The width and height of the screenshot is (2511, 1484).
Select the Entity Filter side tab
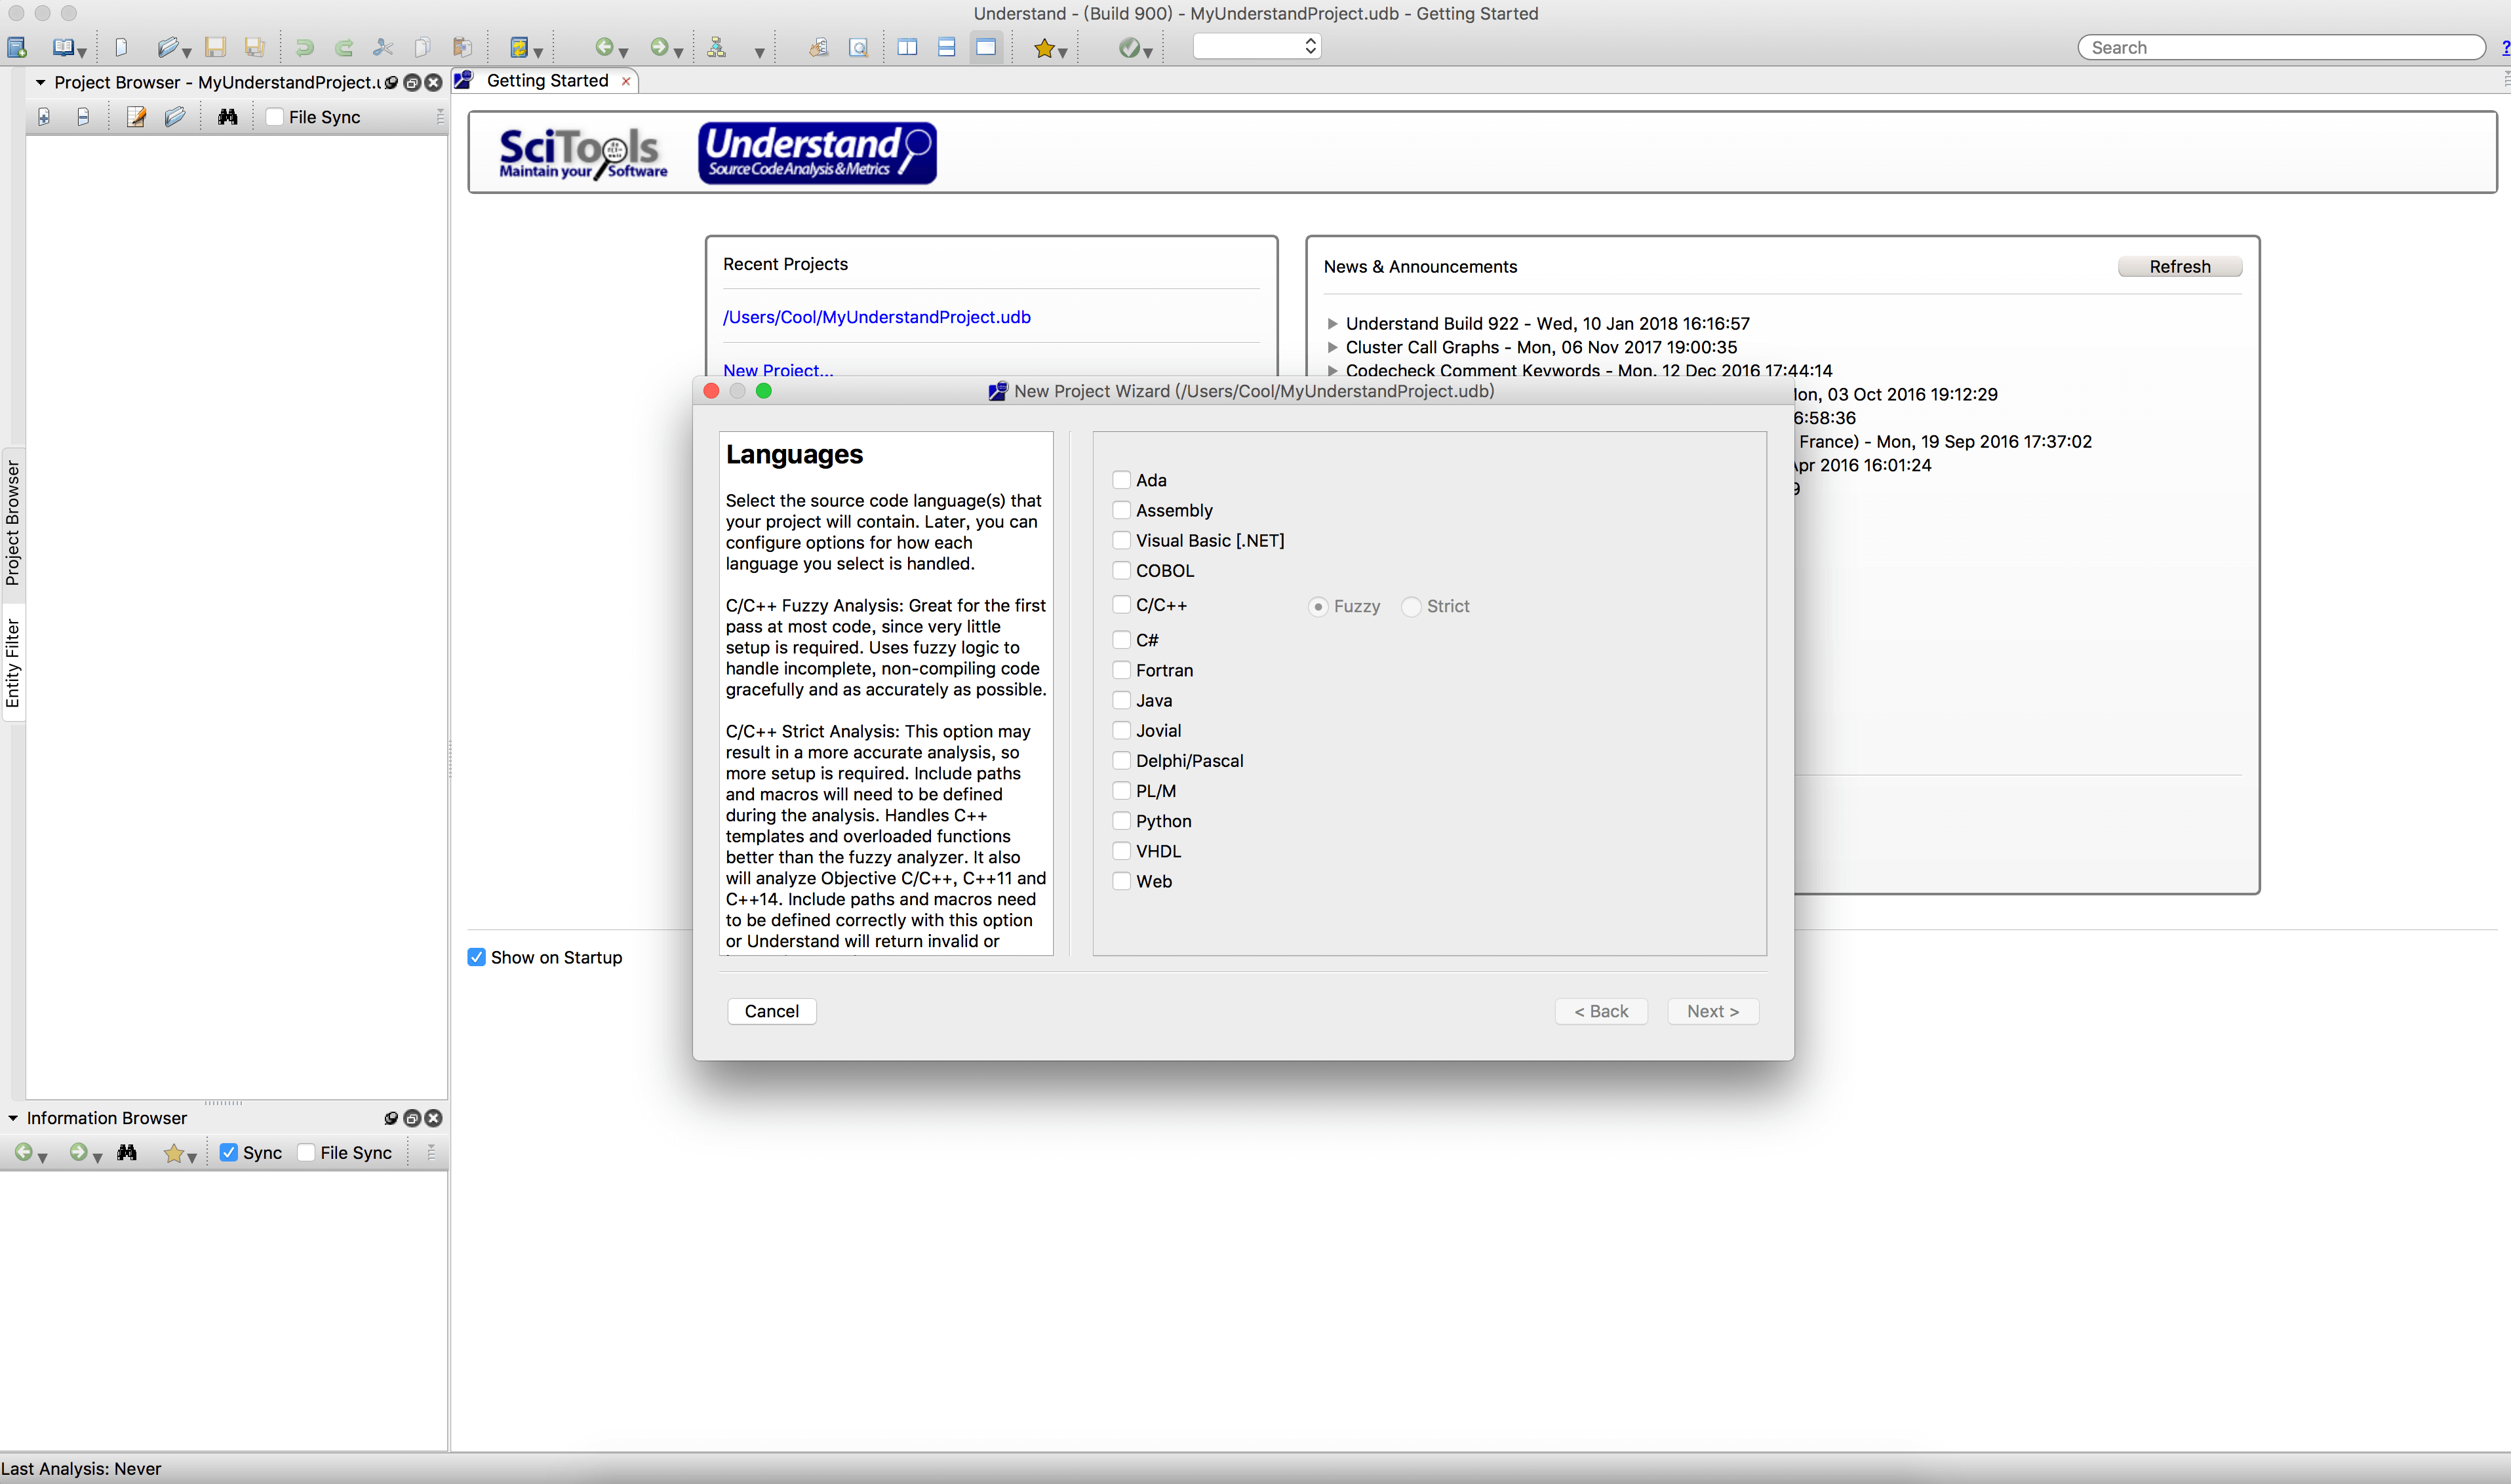[12, 663]
